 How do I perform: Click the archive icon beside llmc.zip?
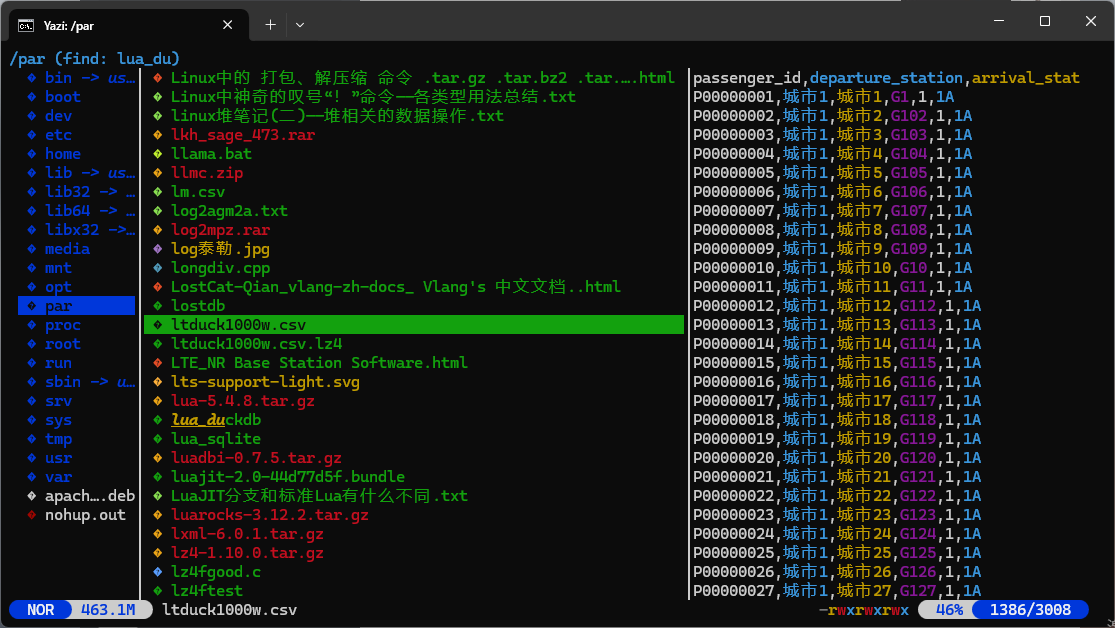tap(158, 173)
